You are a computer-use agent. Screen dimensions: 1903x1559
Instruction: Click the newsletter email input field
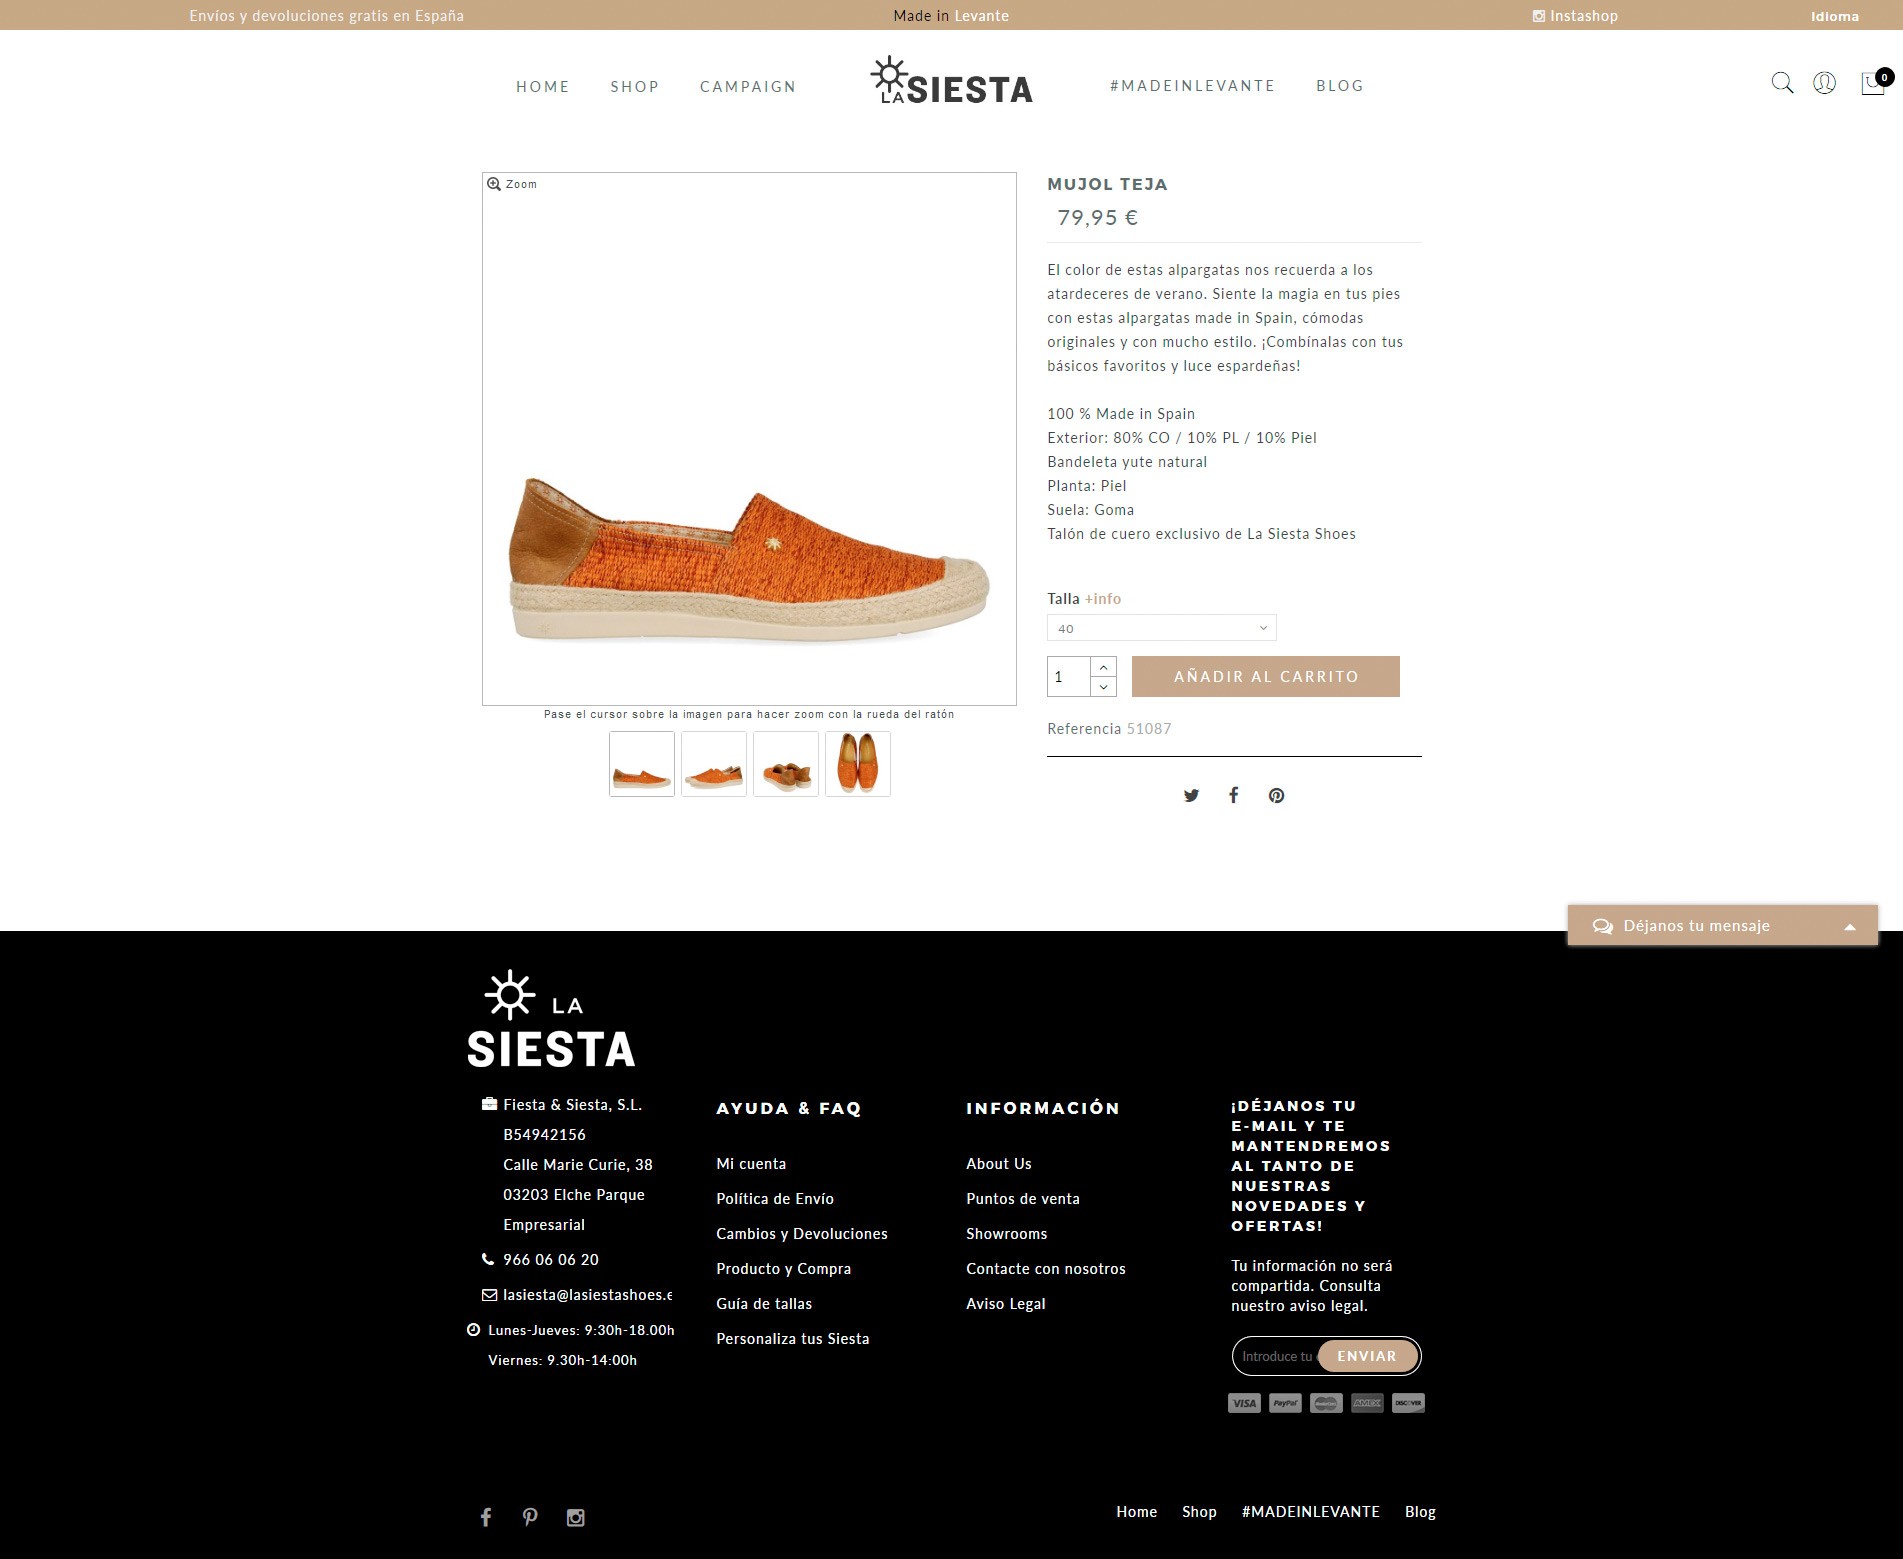pyautogui.click(x=1276, y=1356)
